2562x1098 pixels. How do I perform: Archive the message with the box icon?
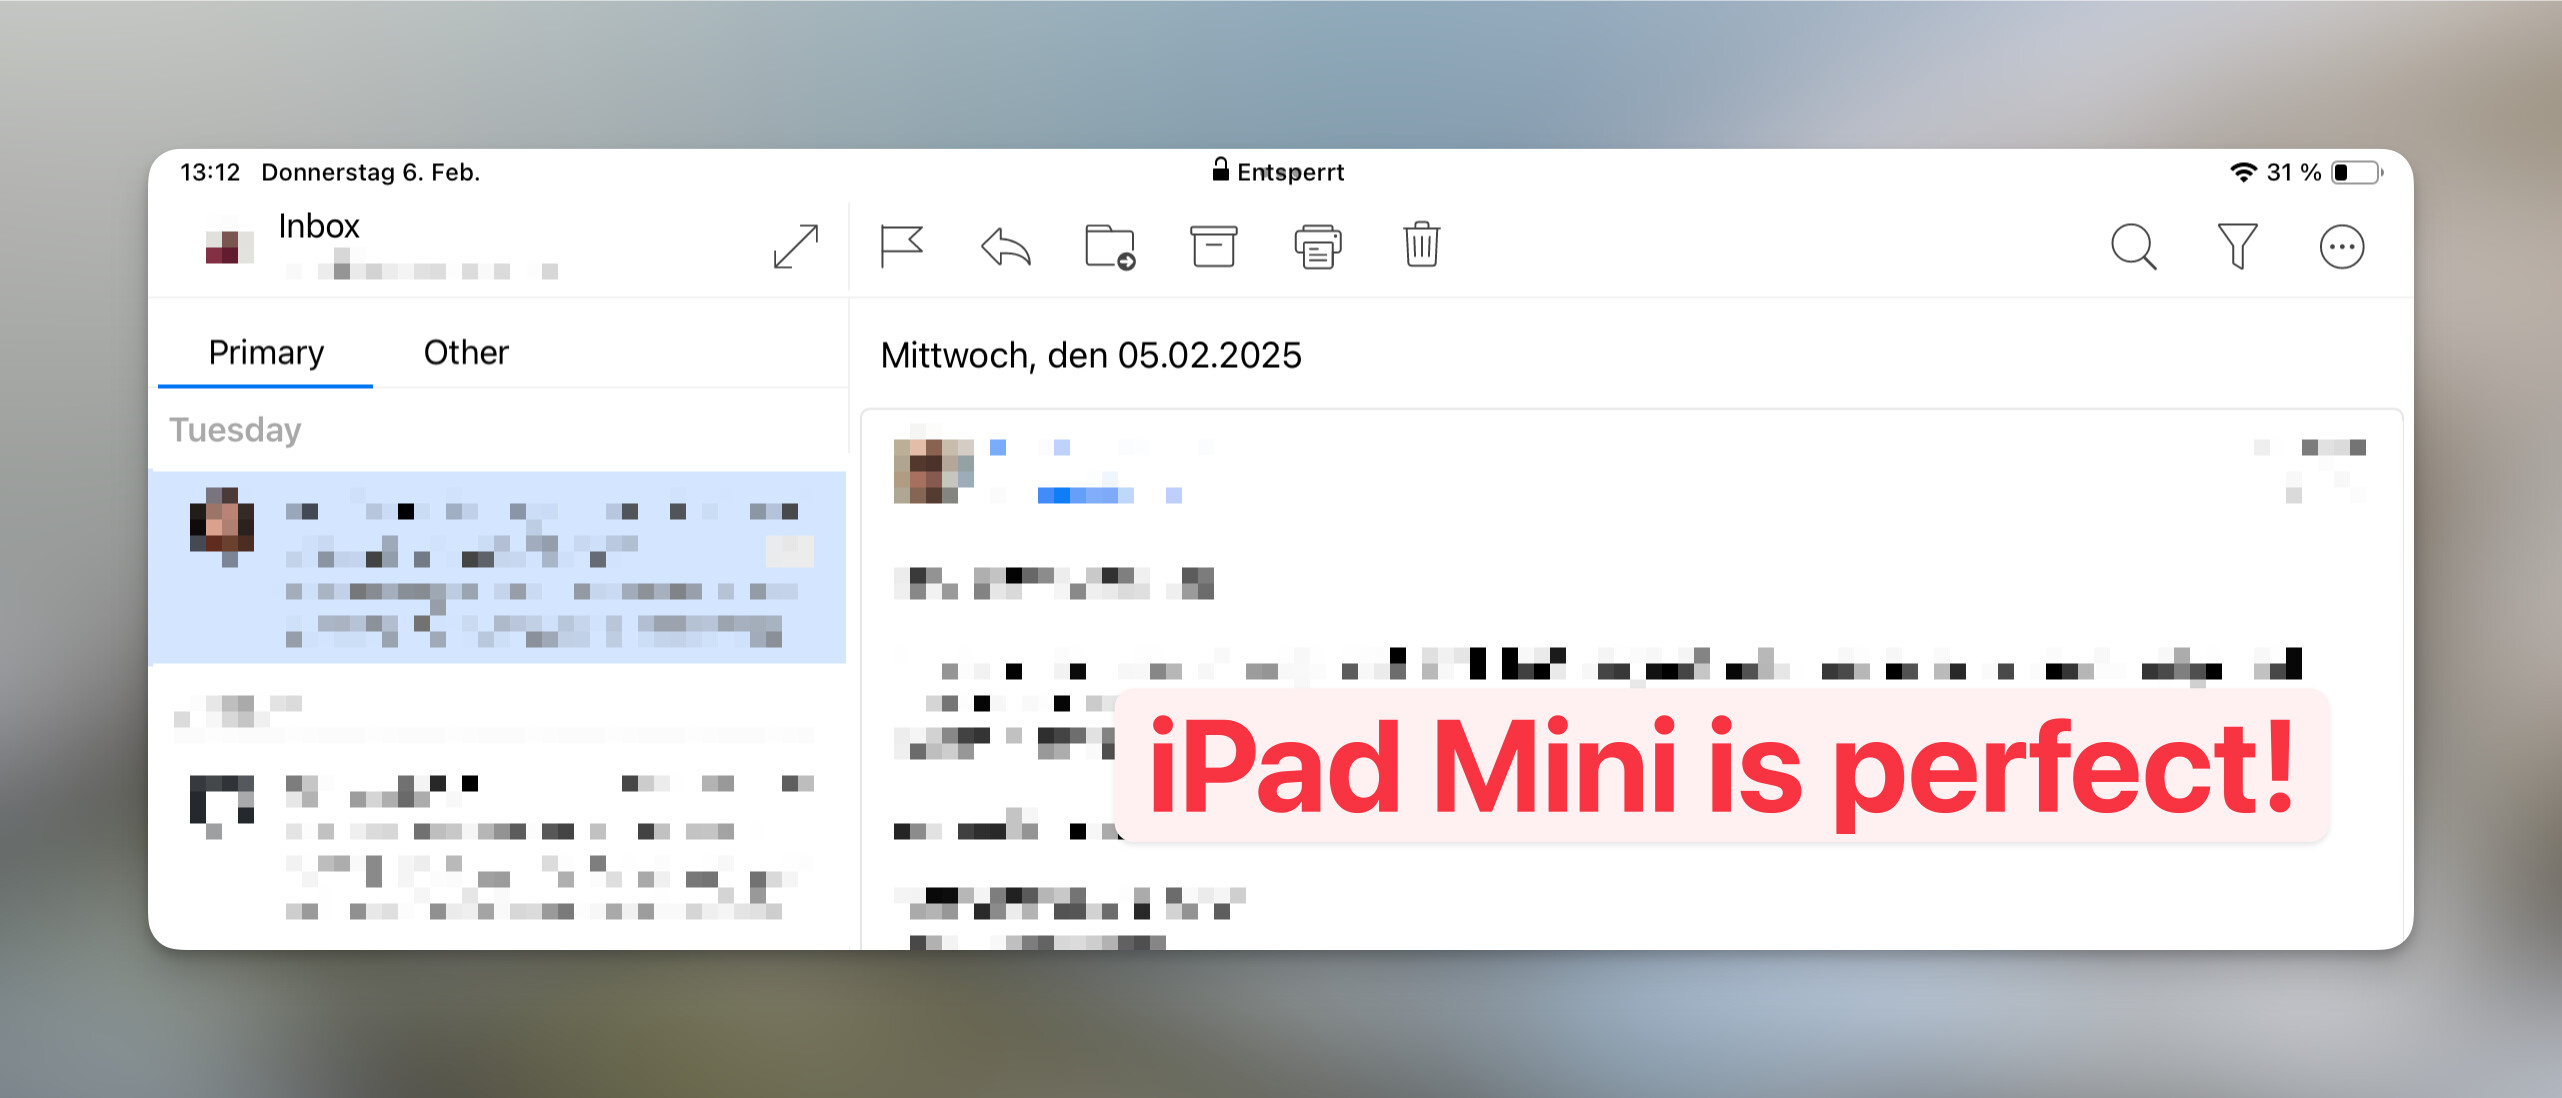(x=1213, y=246)
